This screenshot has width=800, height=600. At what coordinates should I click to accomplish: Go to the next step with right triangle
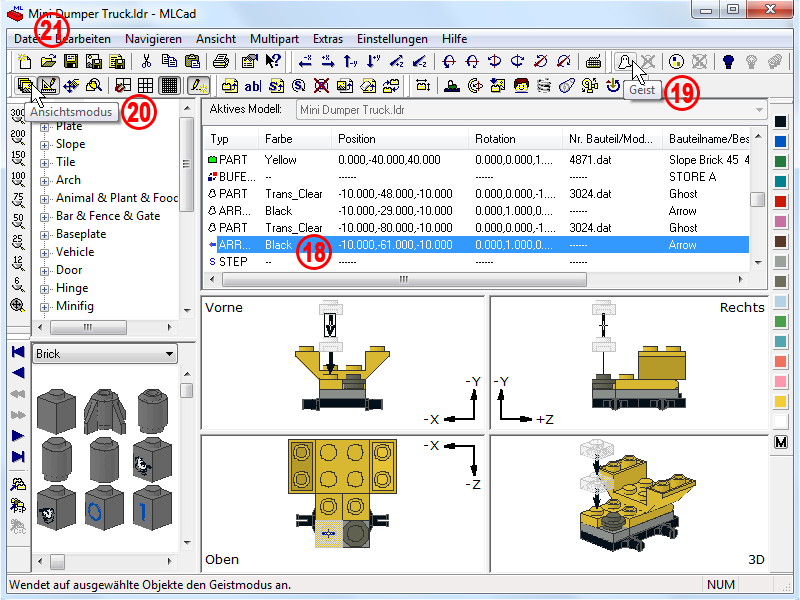(x=18, y=435)
